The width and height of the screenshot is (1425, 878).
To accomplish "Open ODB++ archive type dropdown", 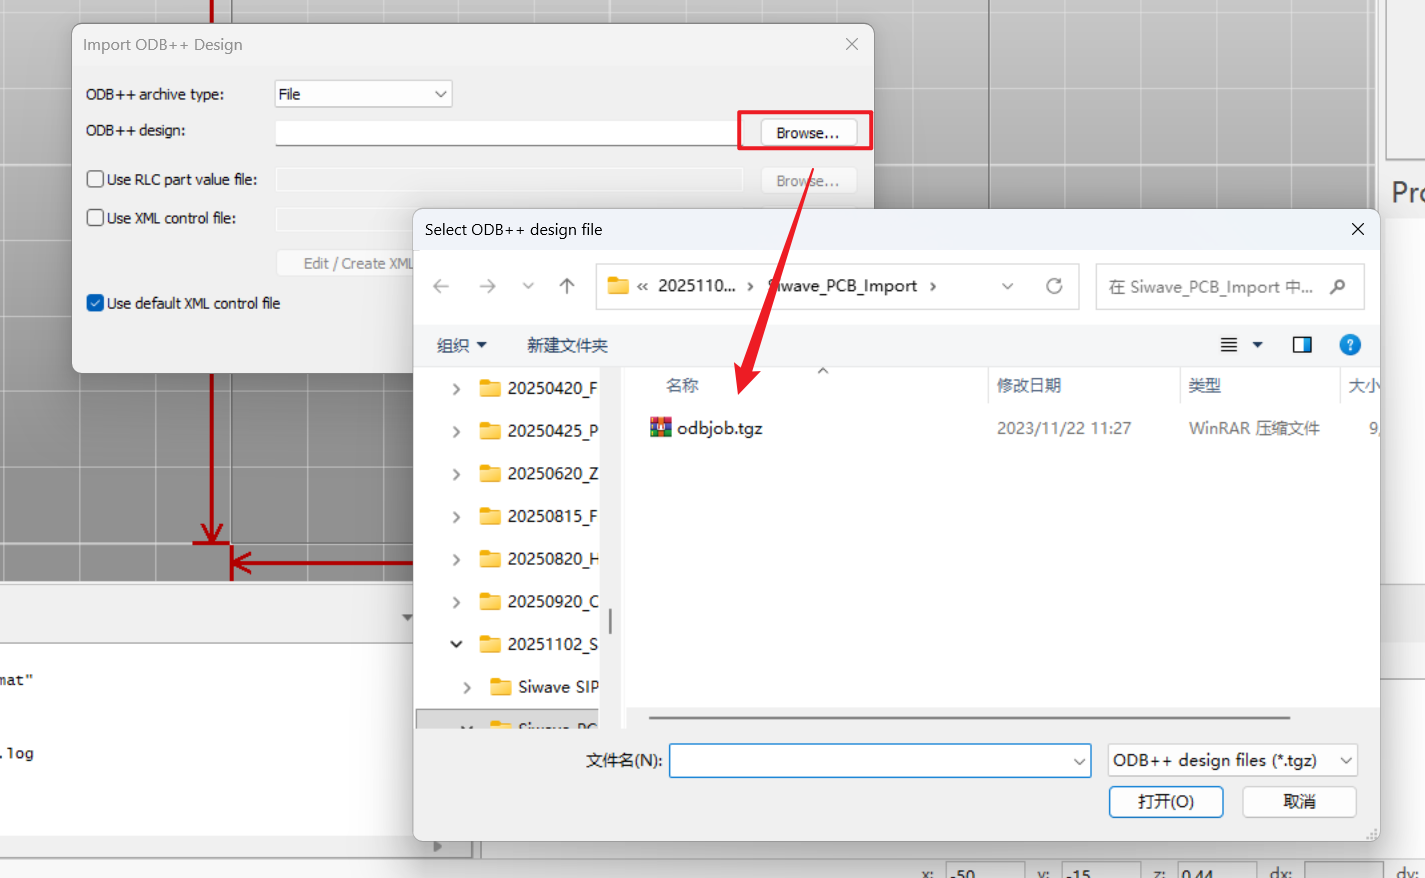I will click(363, 94).
